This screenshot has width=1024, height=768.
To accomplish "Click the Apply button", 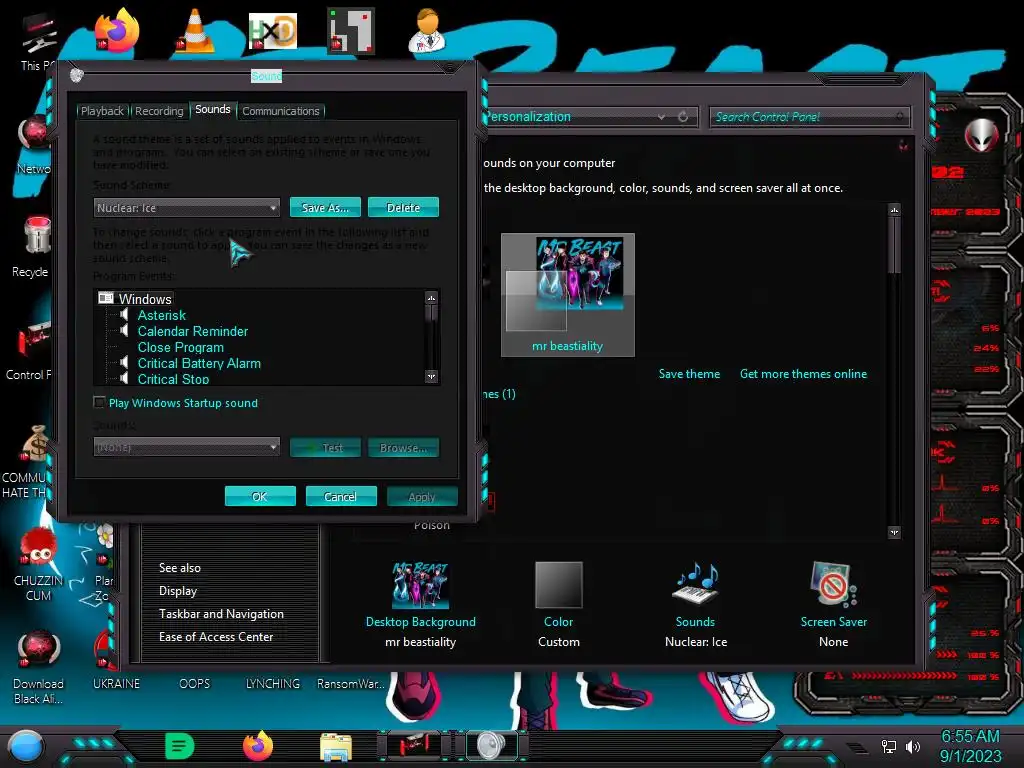I will 422,496.
